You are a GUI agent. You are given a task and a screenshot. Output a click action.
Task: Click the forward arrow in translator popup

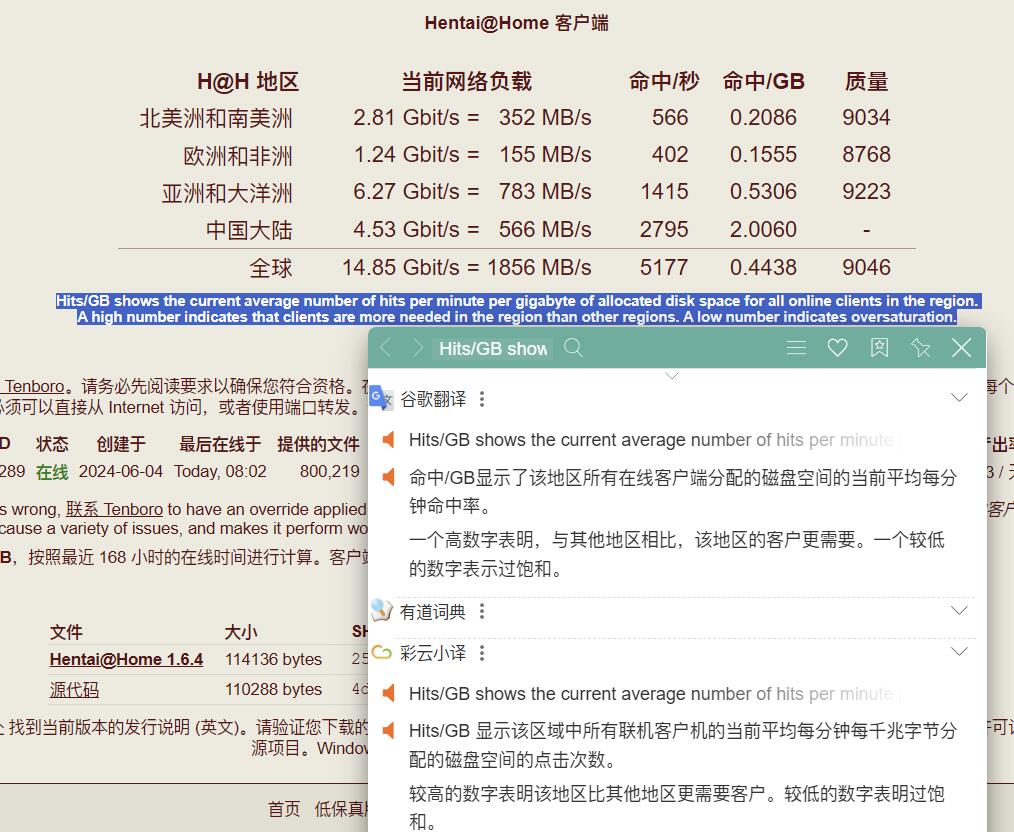click(x=418, y=348)
